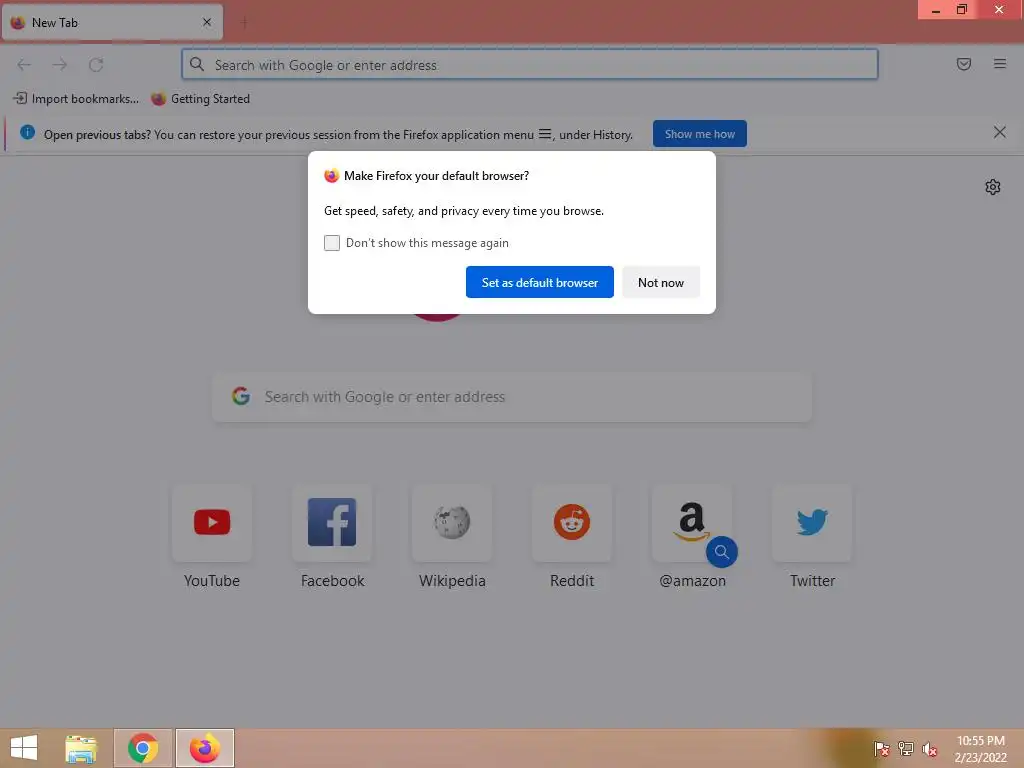1024x768 pixels.
Task: Open new tab page settings gear
Action: (992, 187)
